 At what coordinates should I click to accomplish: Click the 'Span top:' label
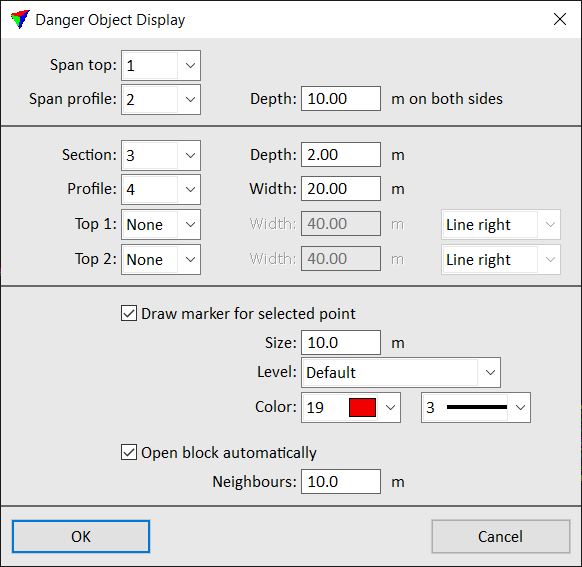84,65
